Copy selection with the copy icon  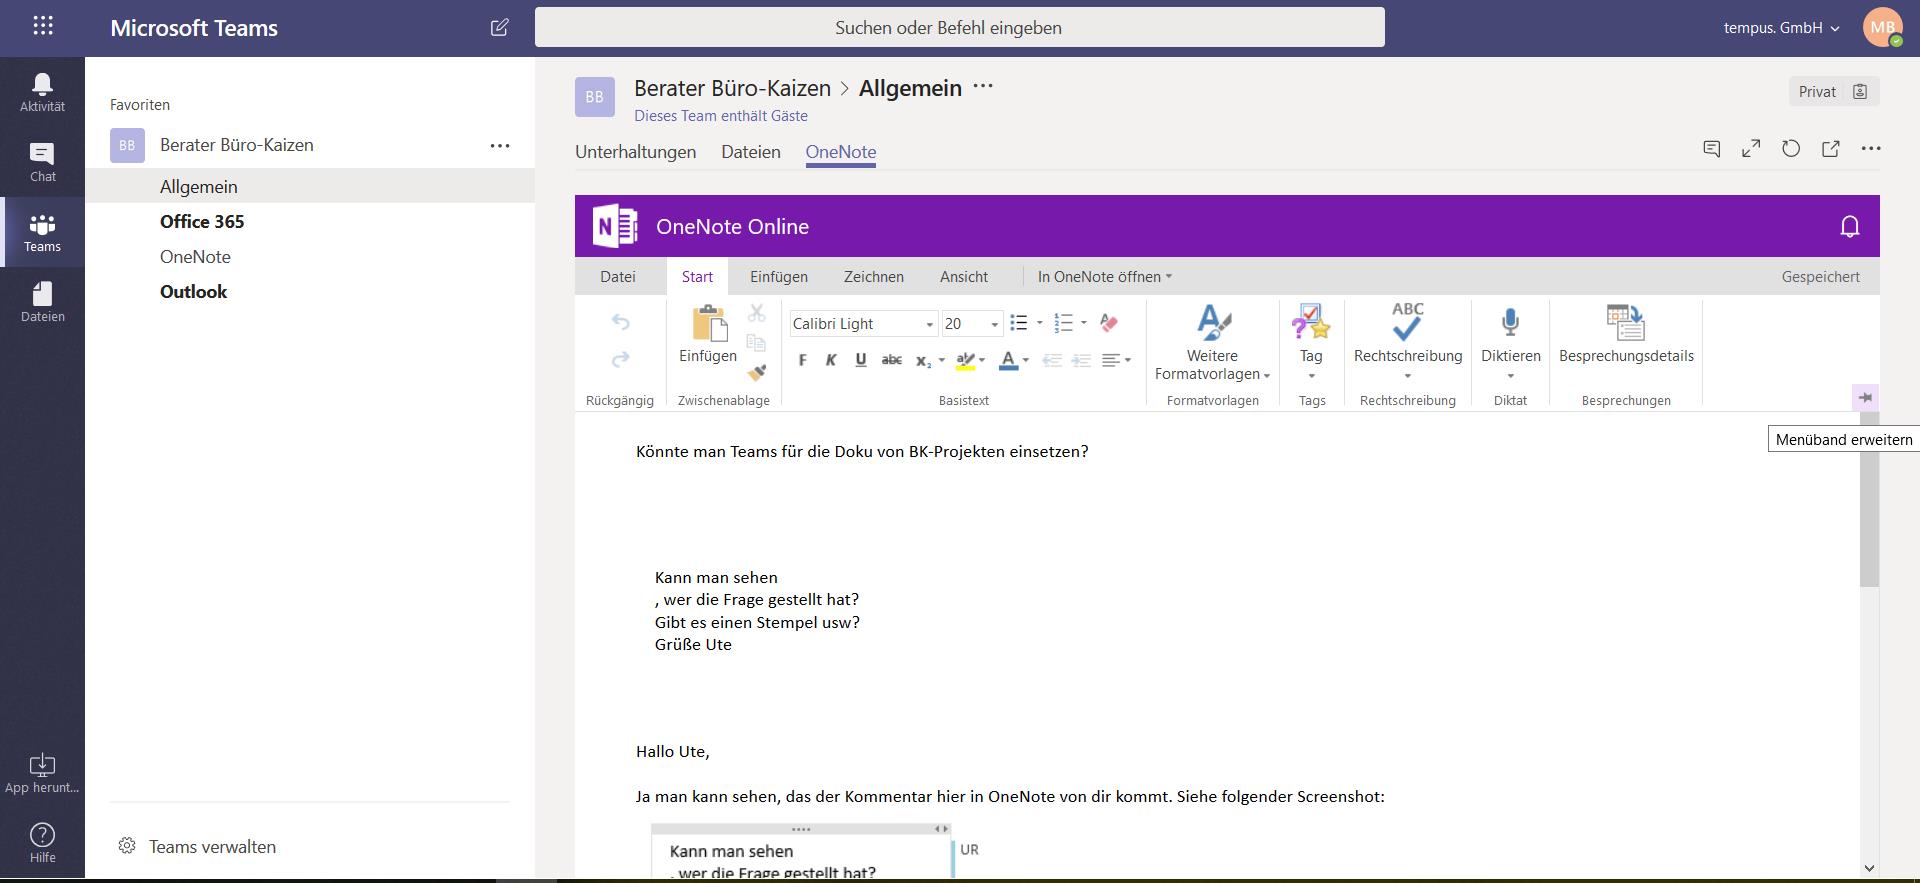point(757,343)
